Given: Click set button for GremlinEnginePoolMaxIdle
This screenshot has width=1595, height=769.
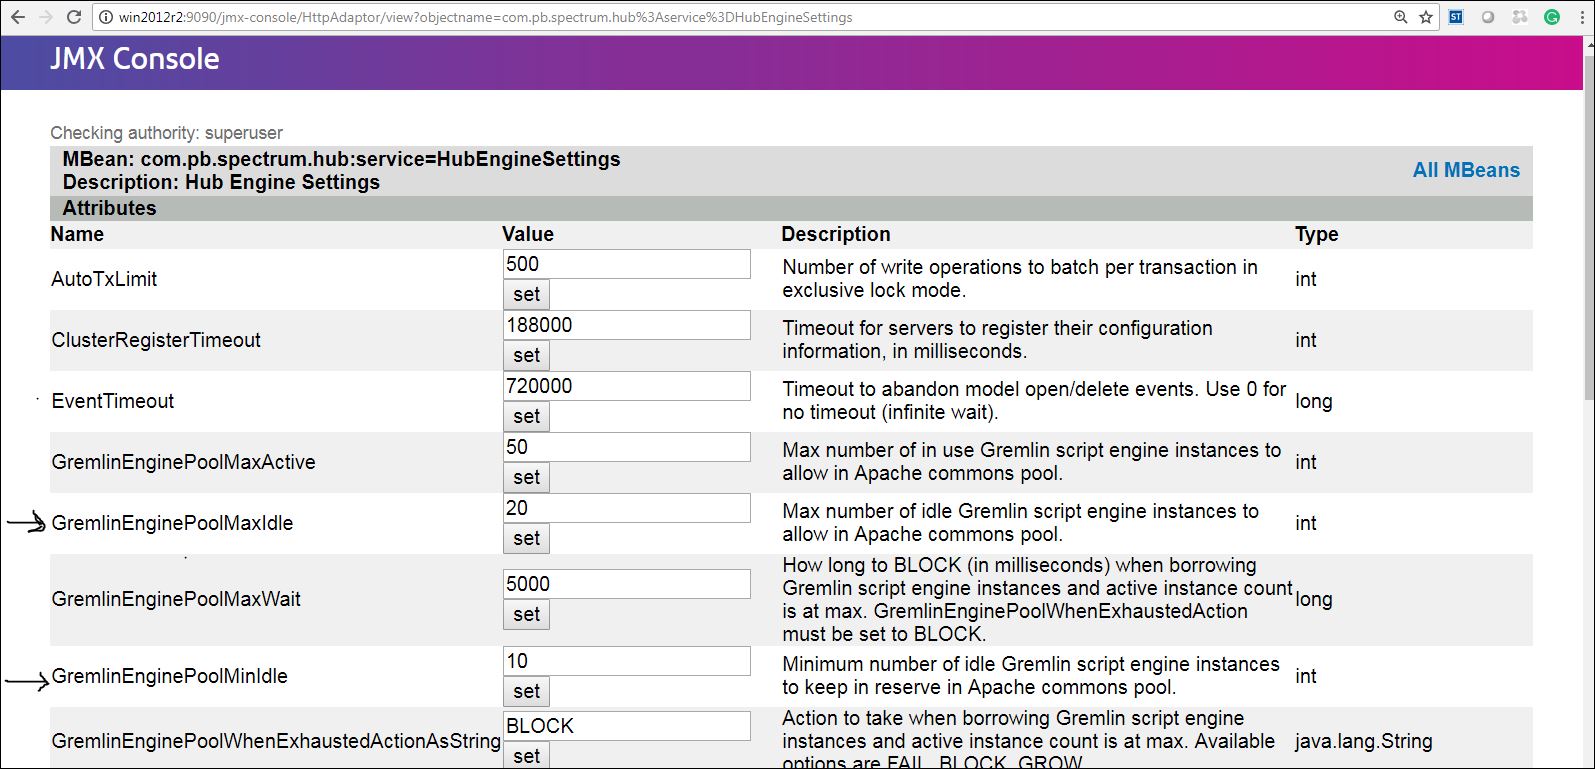Looking at the screenshot, I should click(526, 538).
